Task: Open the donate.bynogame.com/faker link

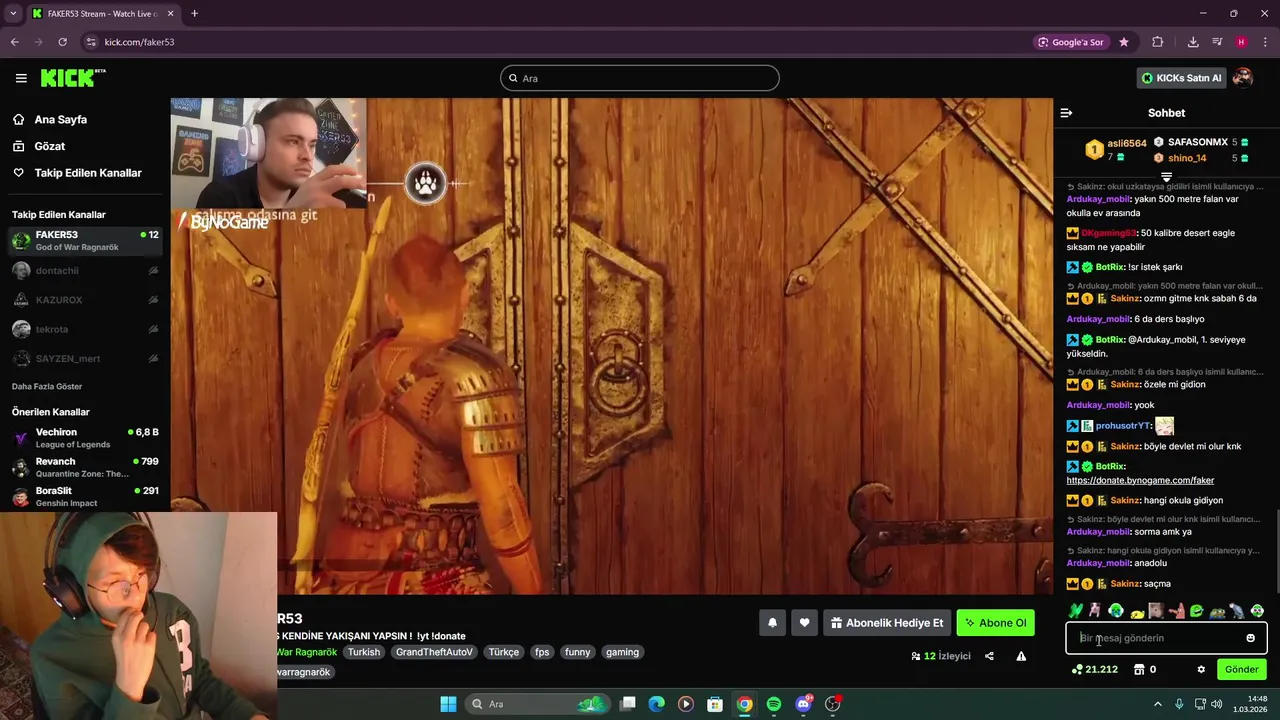Action: [x=1140, y=480]
